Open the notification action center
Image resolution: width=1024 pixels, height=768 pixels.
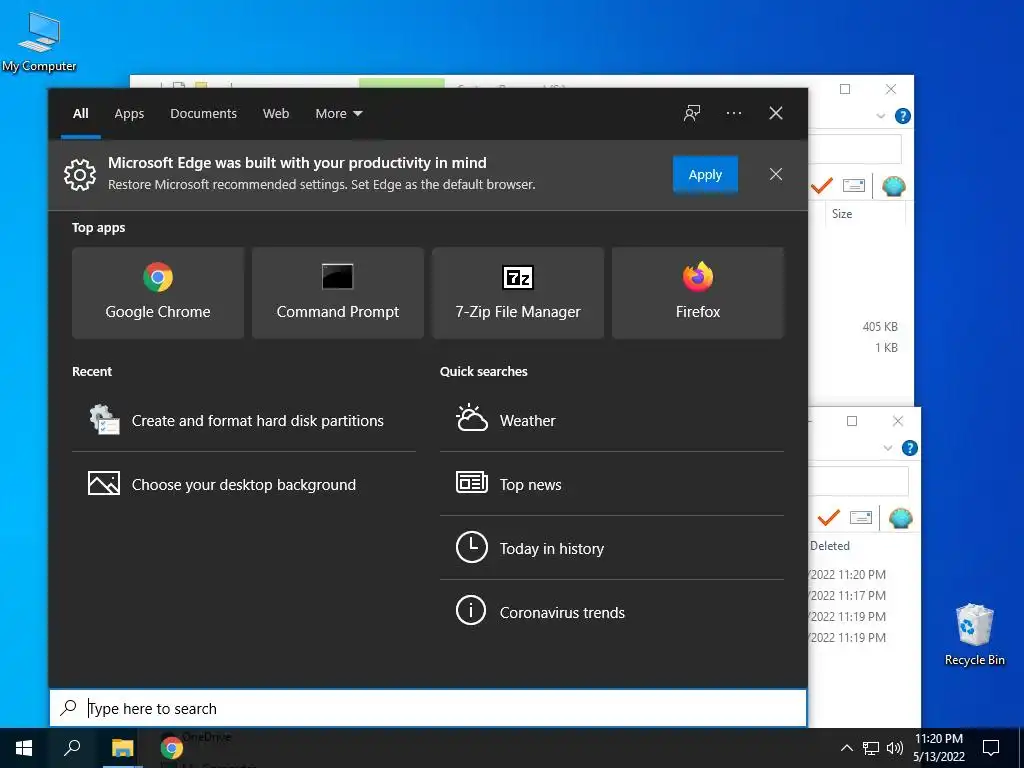[x=991, y=748]
